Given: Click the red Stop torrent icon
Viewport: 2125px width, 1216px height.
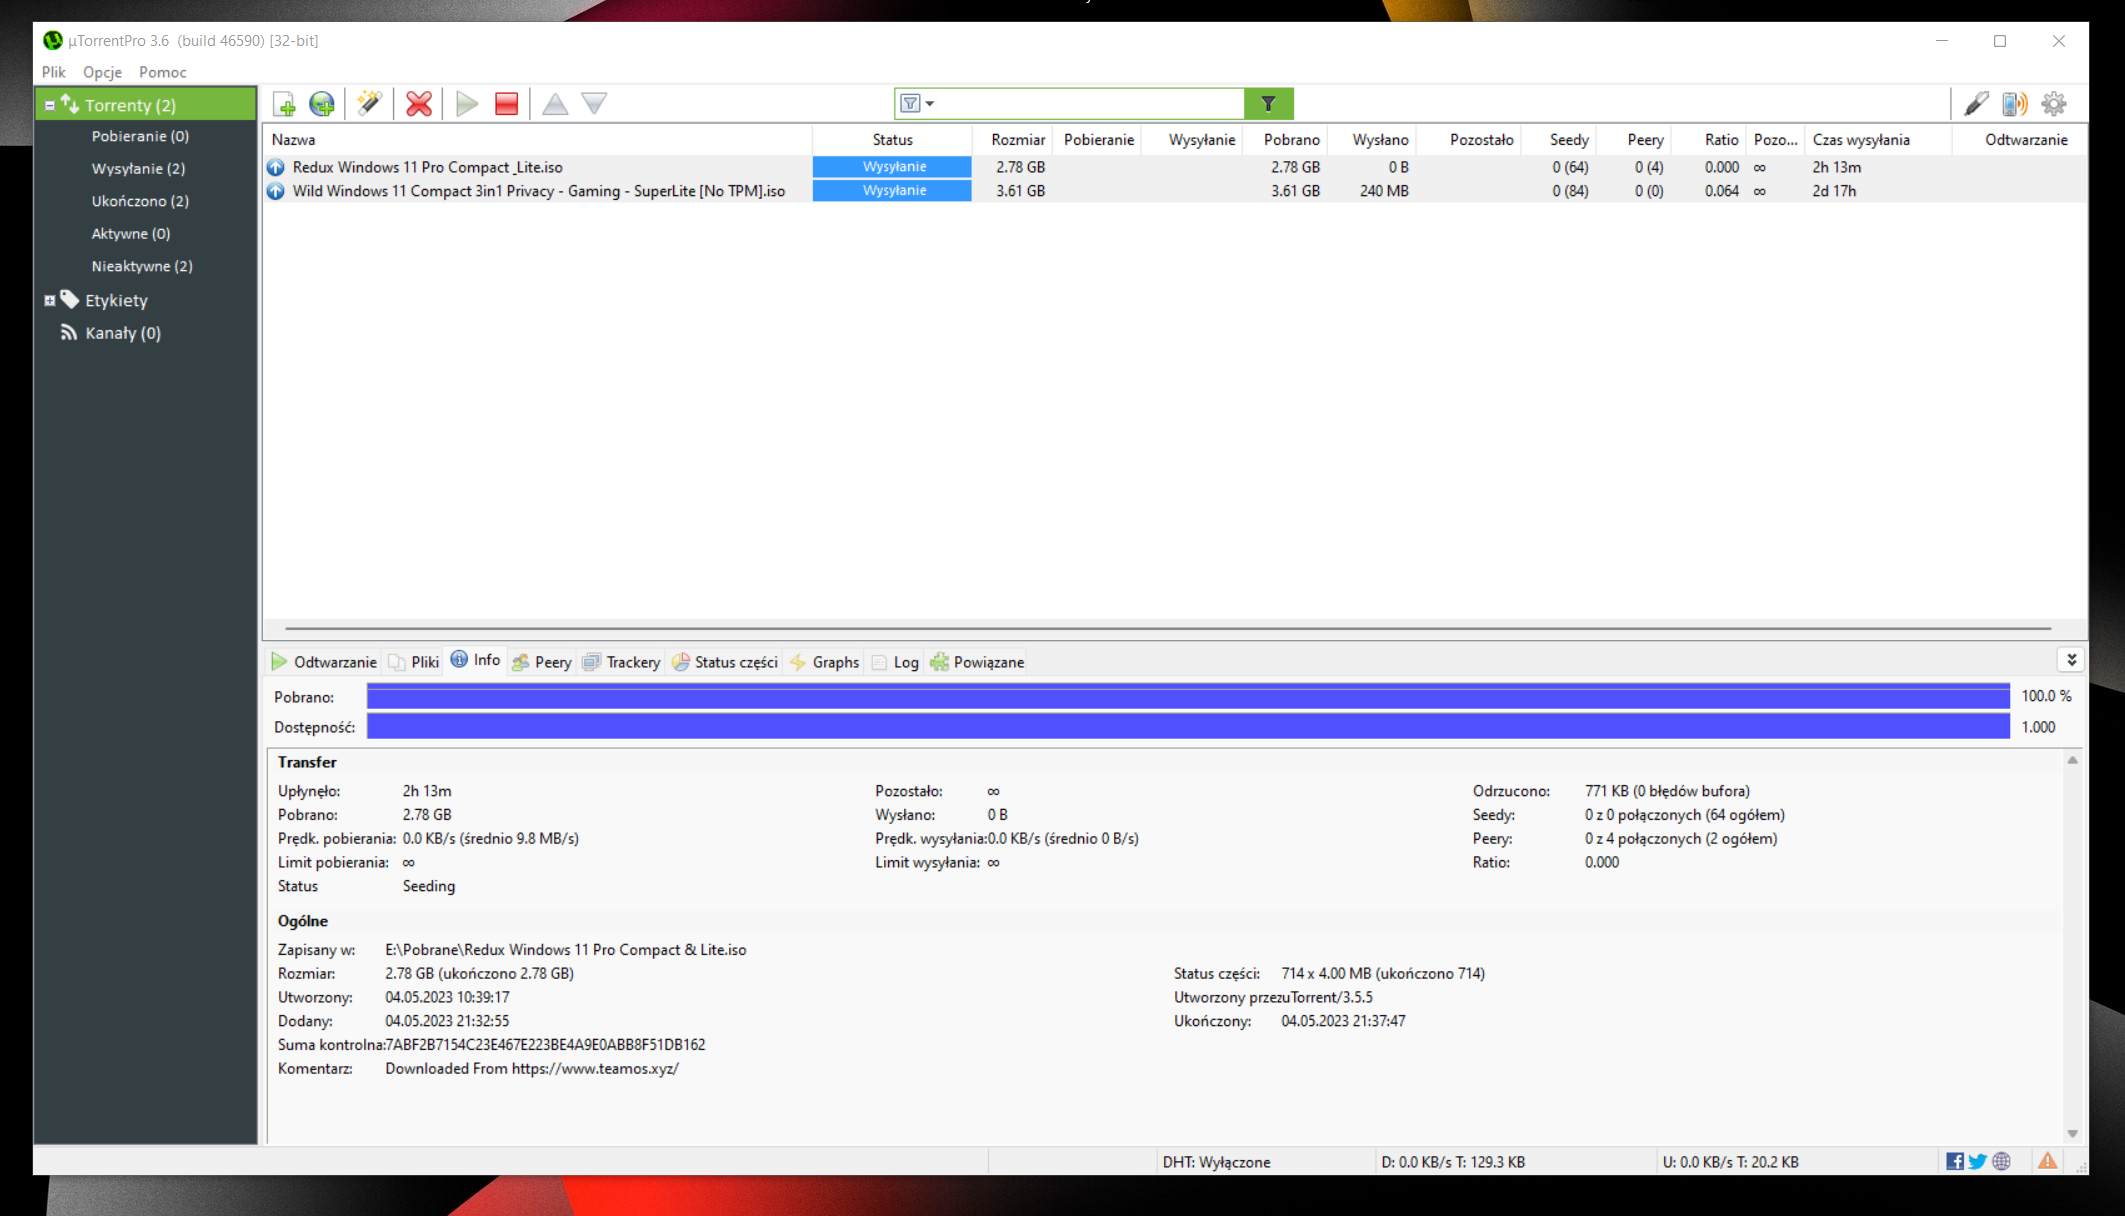Looking at the screenshot, I should (x=507, y=104).
